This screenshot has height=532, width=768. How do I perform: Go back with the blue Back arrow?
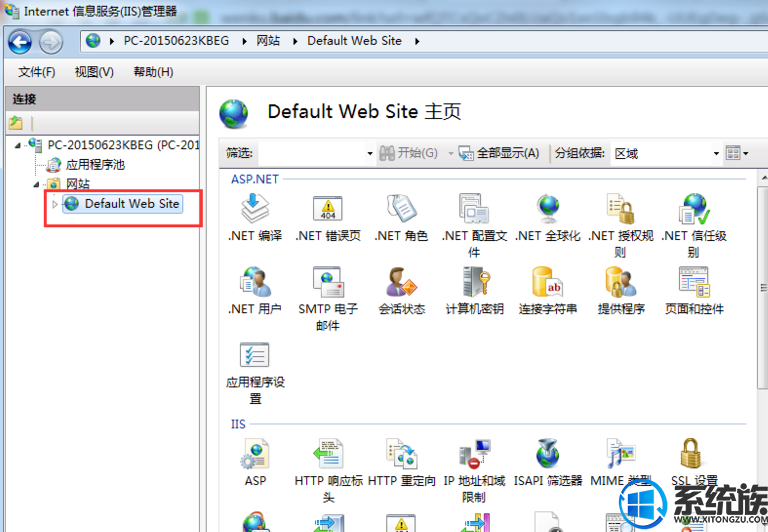20,42
